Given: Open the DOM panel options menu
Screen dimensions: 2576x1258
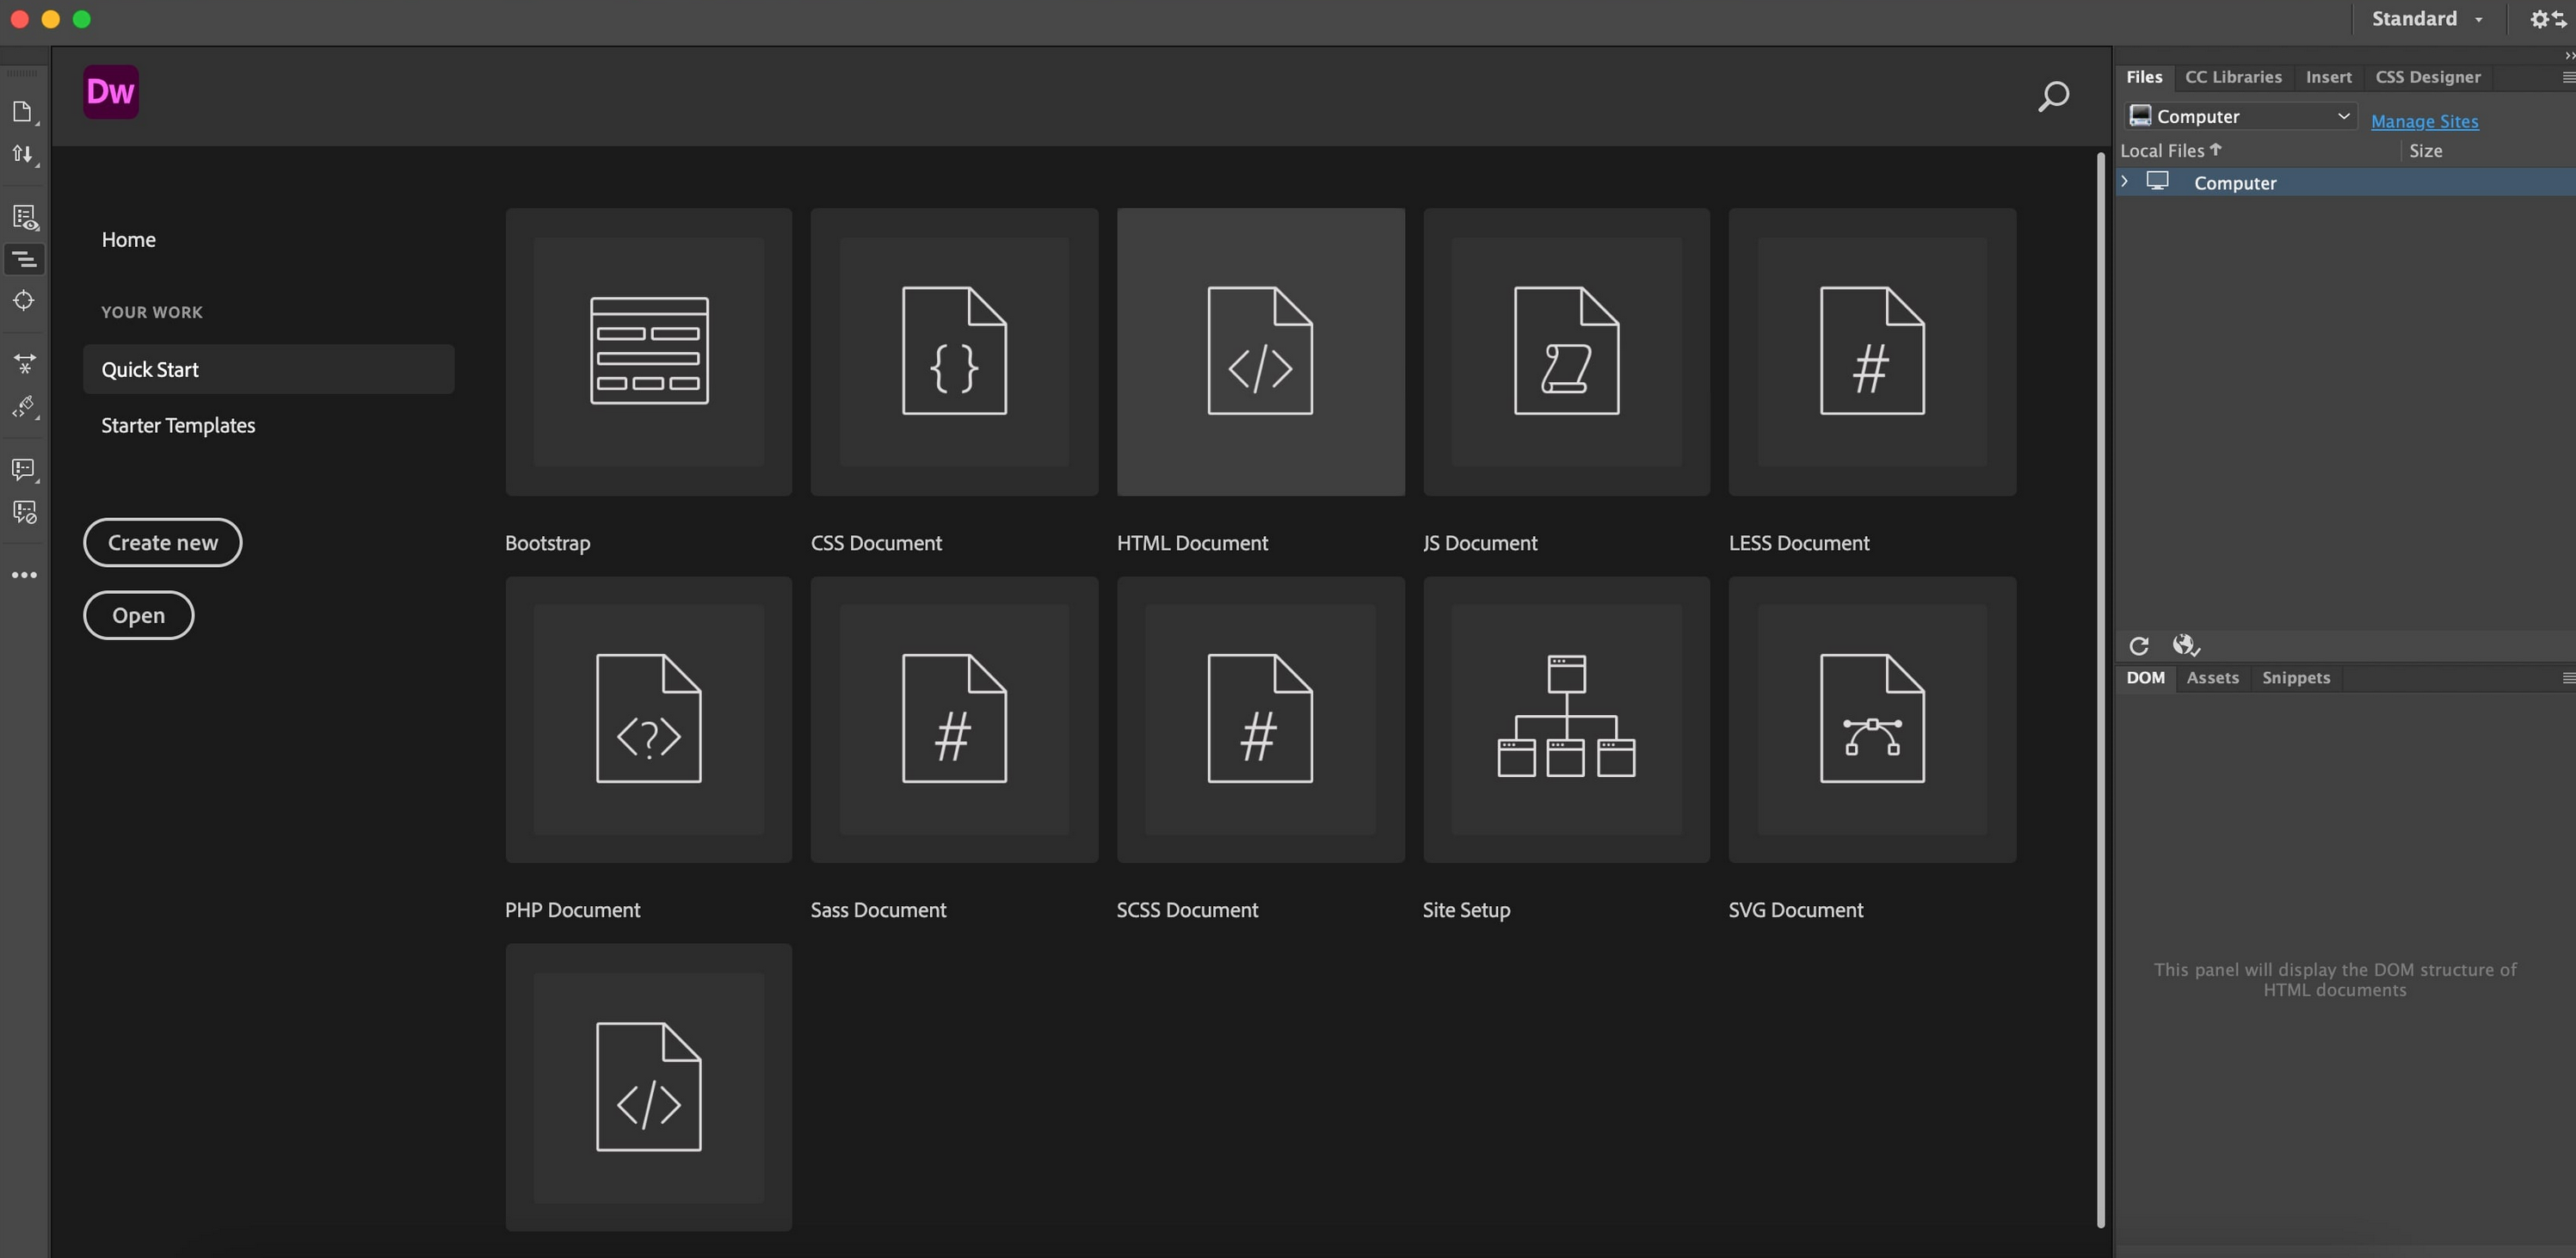Looking at the screenshot, I should point(2567,678).
